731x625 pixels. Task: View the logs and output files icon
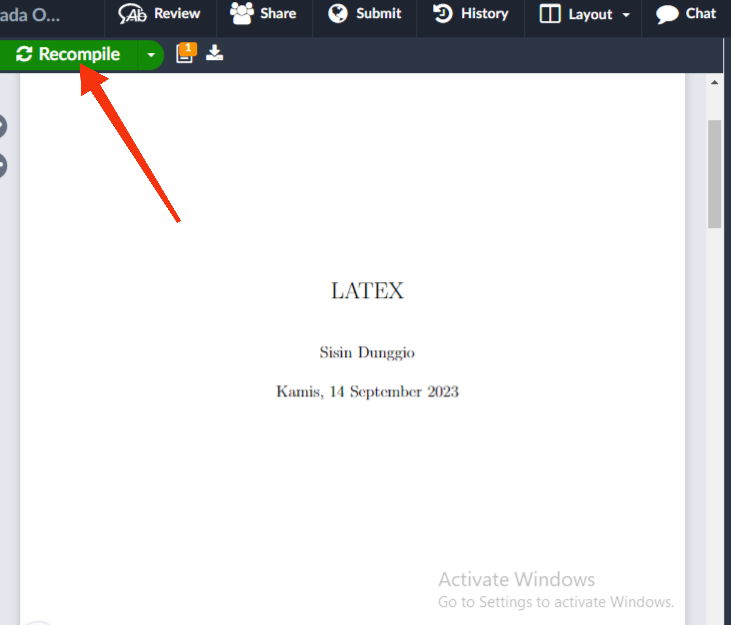point(186,53)
